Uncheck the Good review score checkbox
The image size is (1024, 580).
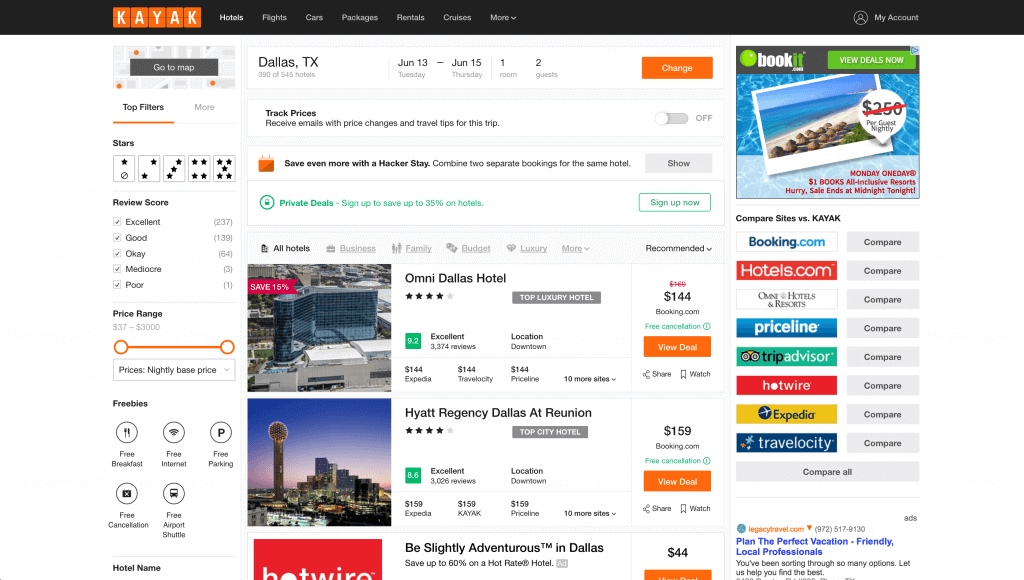click(117, 238)
